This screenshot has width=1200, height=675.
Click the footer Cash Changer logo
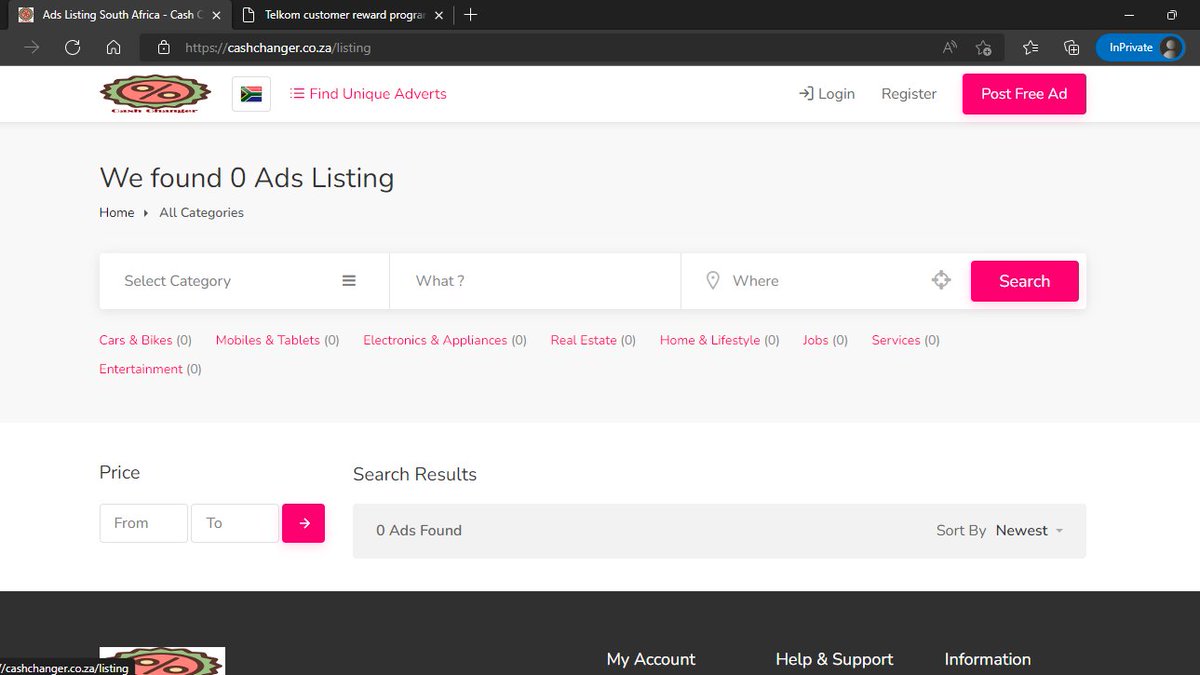pyautogui.click(x=162, y=661)
